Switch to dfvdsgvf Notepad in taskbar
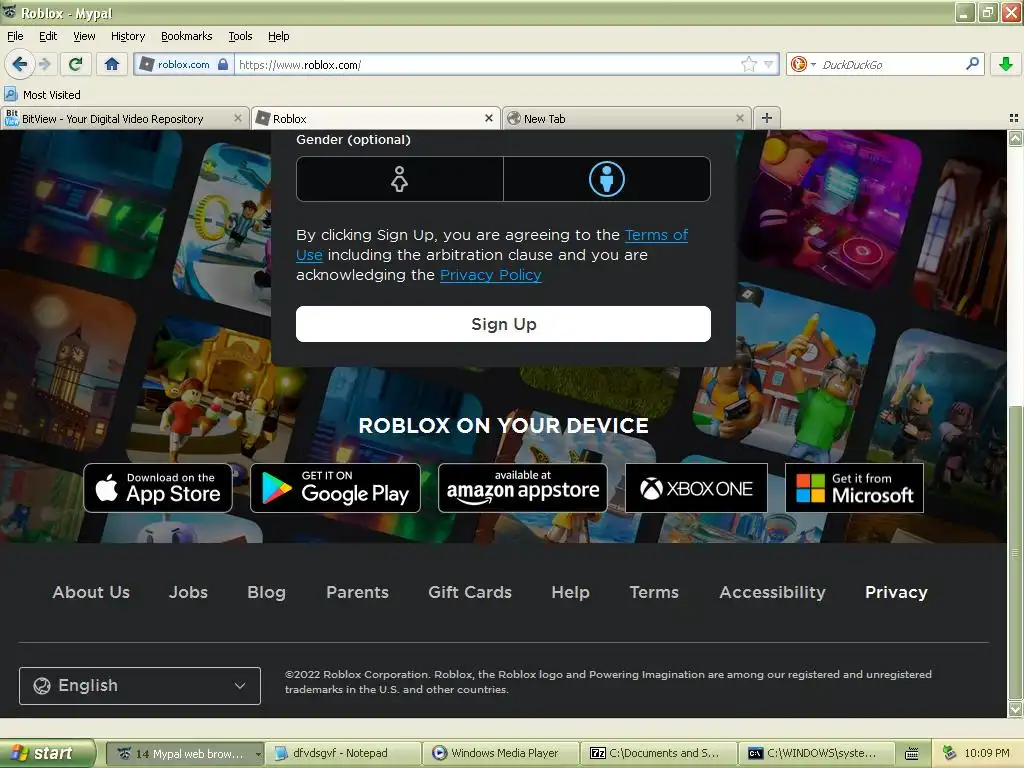Viewport: 1024px width, 768px height. click(x=342, y=753)
